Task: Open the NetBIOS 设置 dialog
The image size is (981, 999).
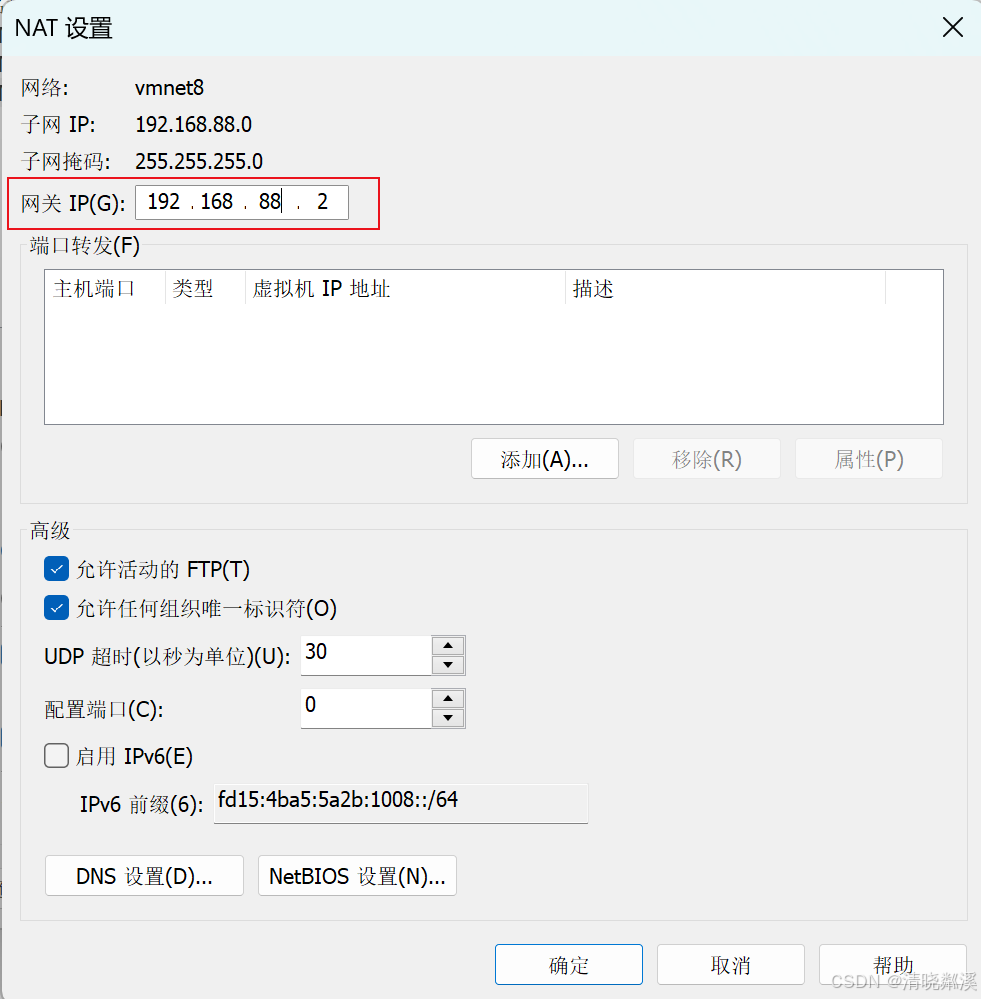Action: [x=357, y=875]
